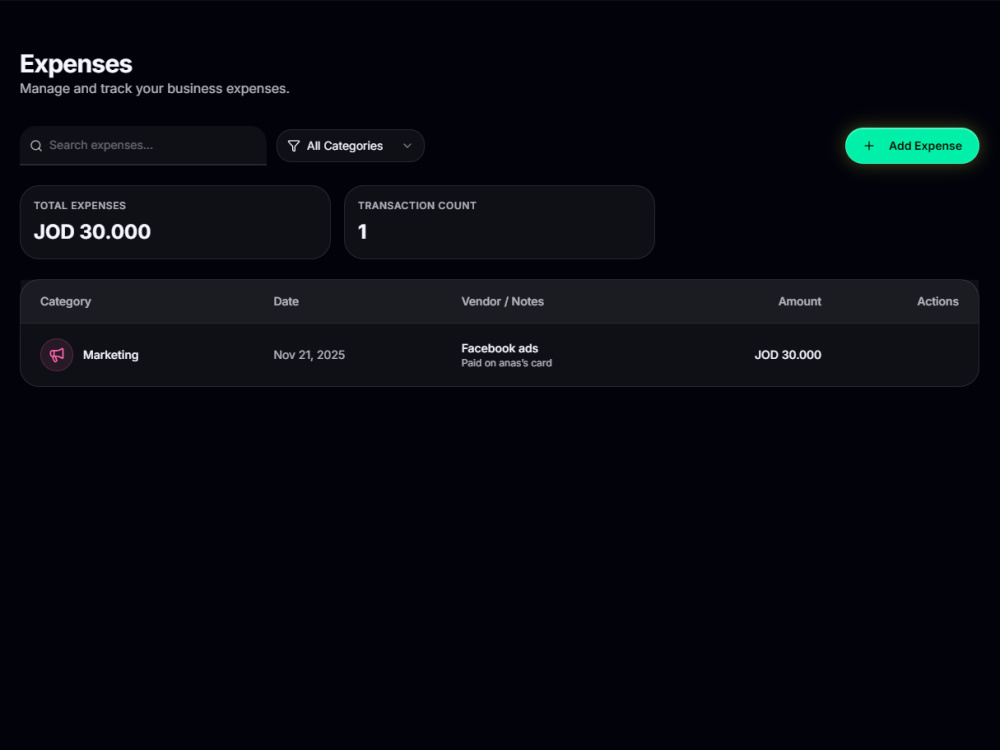Click the subtitle Manage and track your business expenses
Screen dimensions: 1000x750
pos(154,89)
